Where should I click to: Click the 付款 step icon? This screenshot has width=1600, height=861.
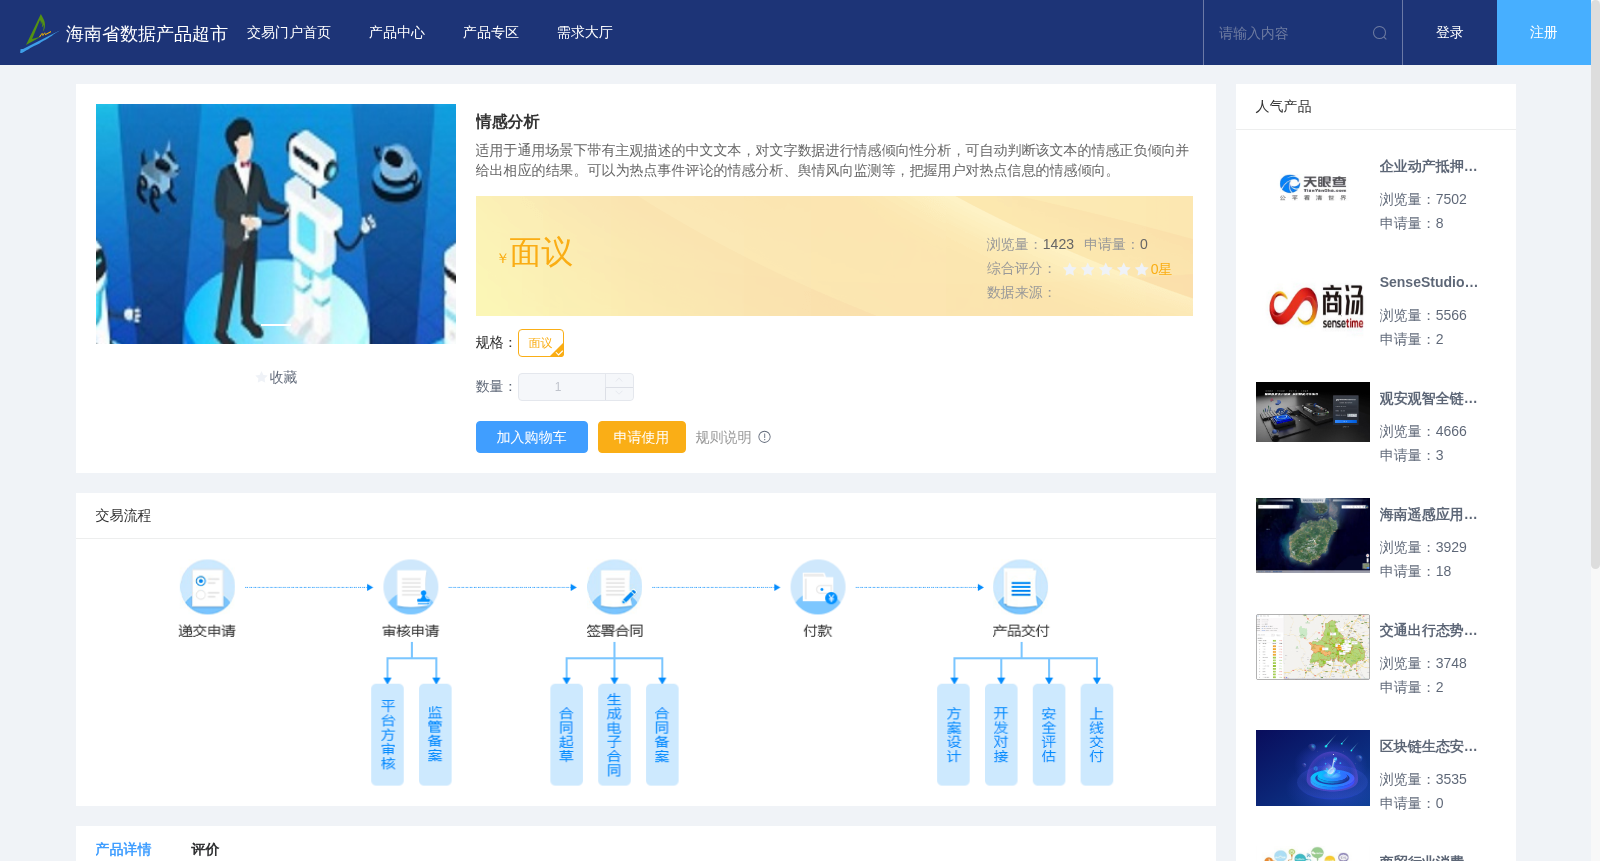point(818,587)
